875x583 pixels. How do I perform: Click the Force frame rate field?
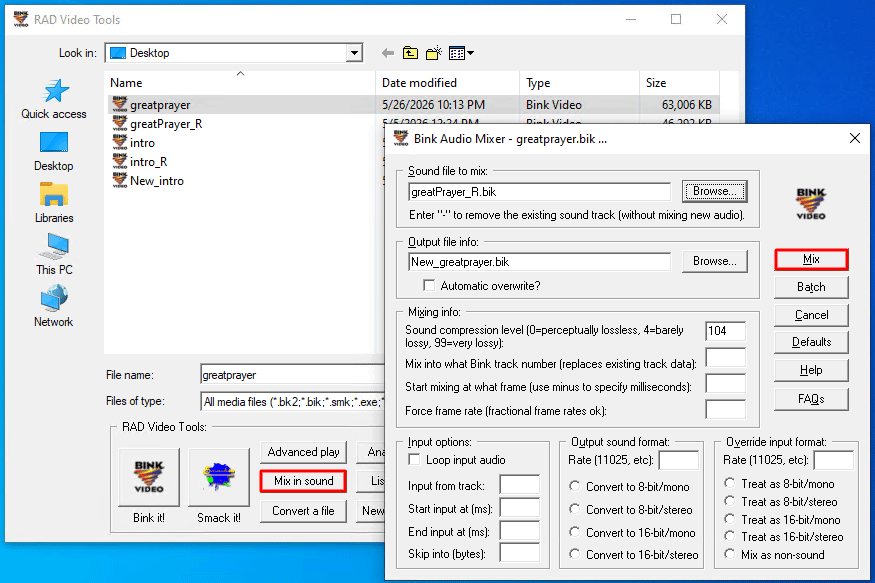coord(725,409)
